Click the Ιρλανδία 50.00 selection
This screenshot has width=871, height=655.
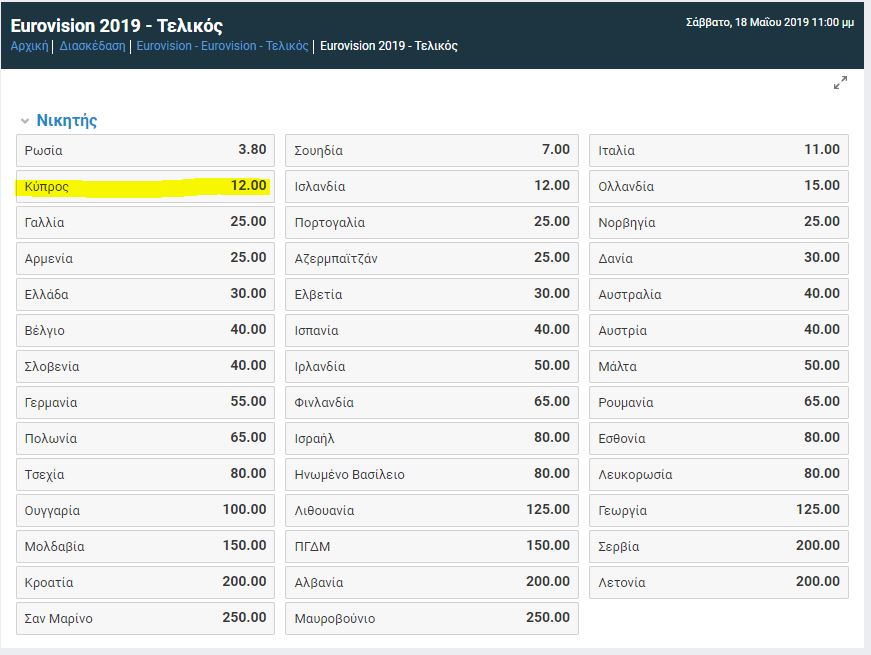pyautogui.click(x=432, y=367)
